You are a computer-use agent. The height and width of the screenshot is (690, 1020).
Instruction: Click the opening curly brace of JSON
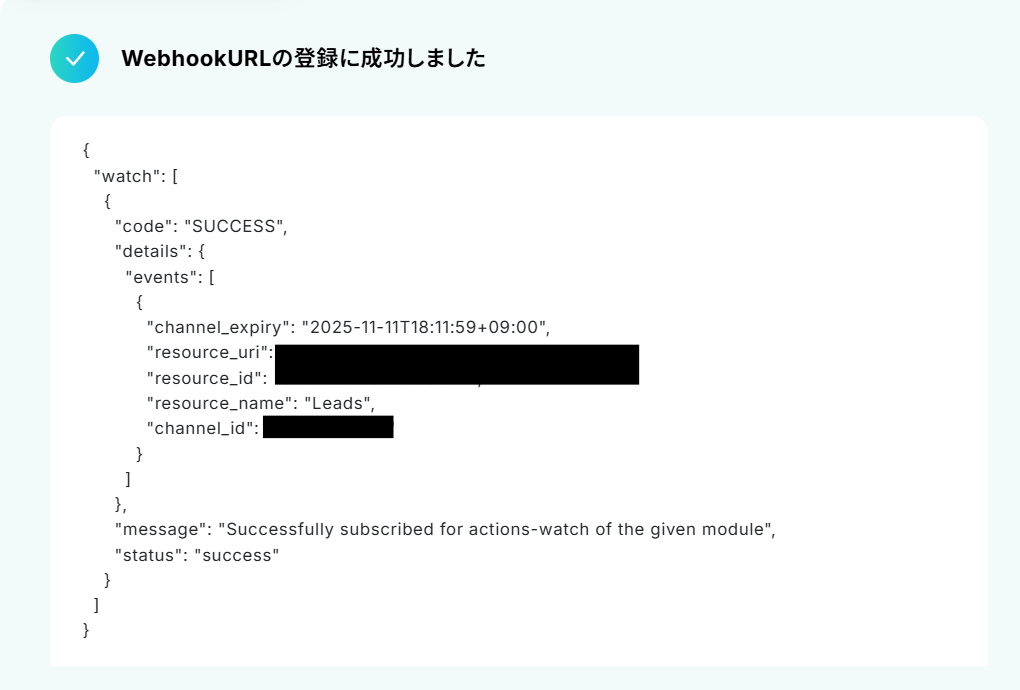pos(86,150)
